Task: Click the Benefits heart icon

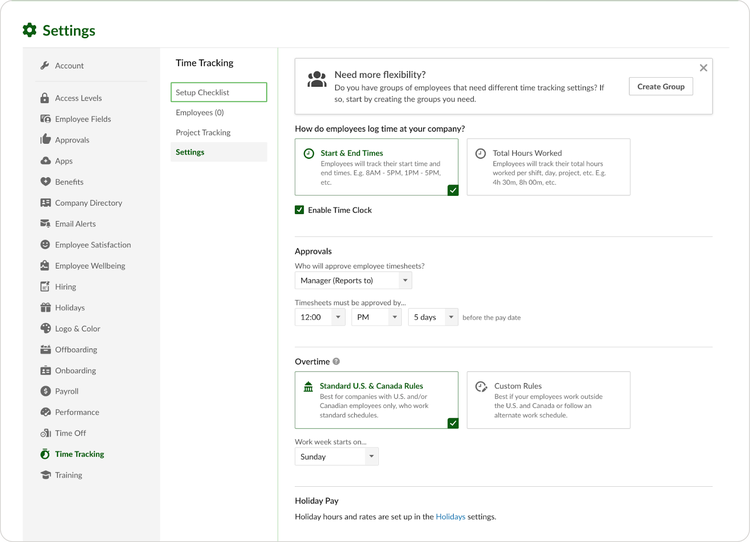Action: (x=45, y=182)
